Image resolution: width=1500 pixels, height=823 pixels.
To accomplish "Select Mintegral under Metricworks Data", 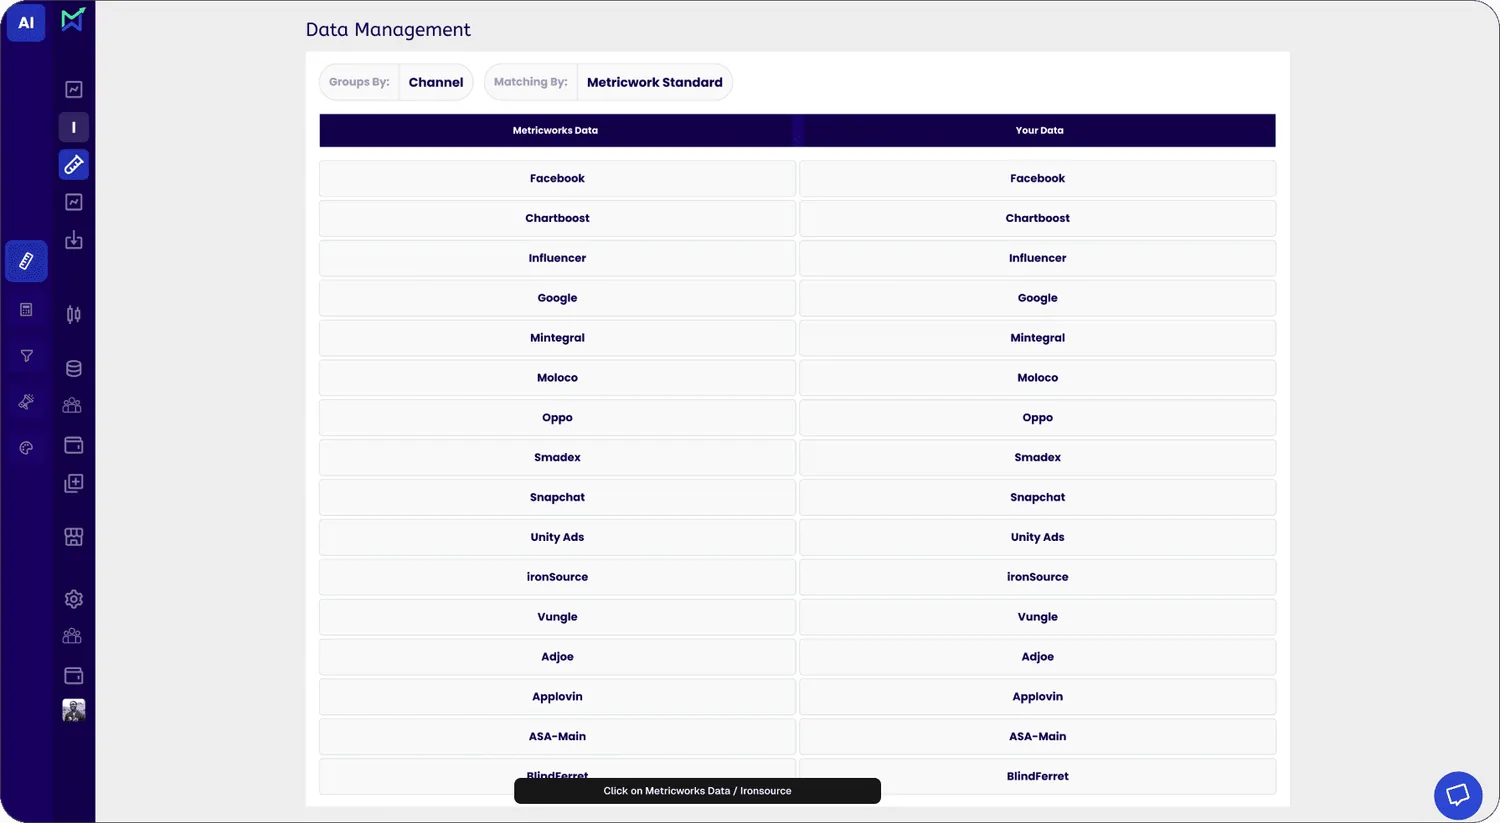I will pyautogui.click(x=557, y=338).
